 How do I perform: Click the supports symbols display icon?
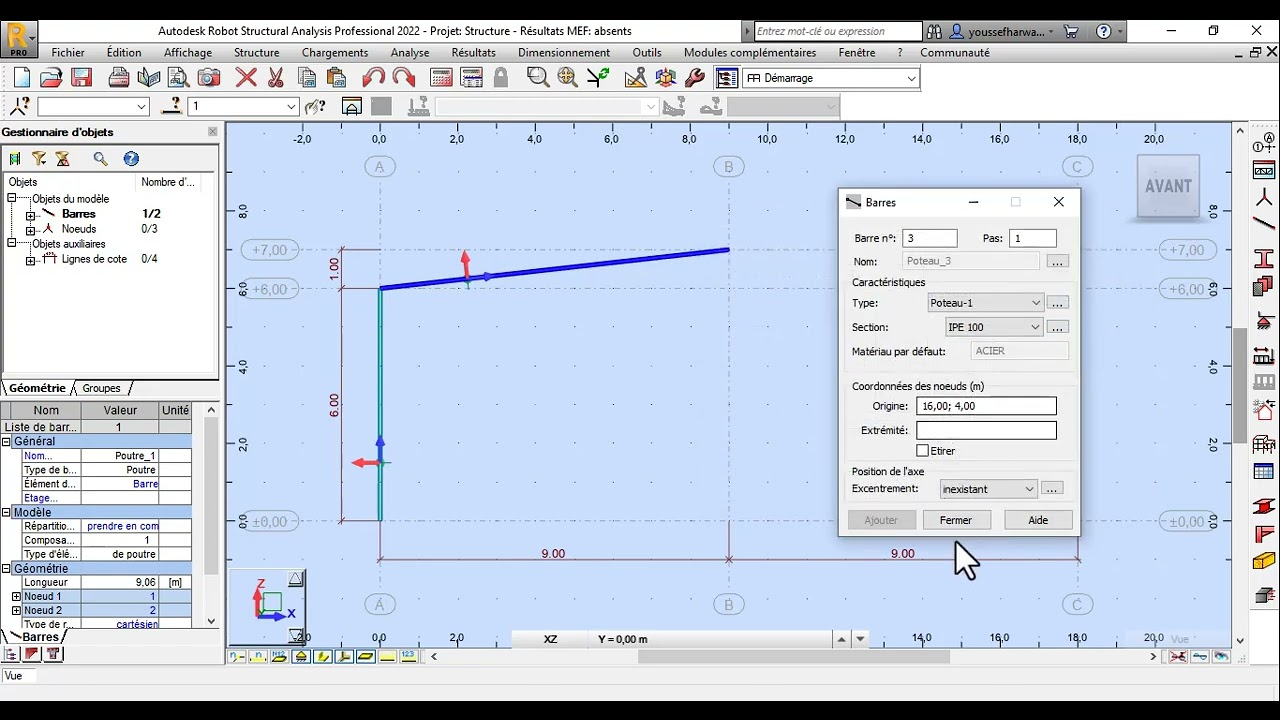[x=301, y=656]
